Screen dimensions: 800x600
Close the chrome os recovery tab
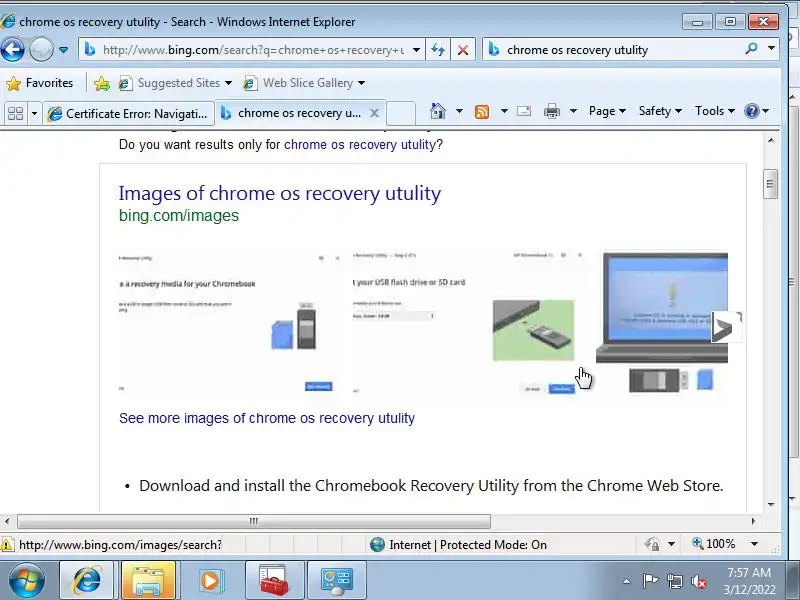click(374, 113)
